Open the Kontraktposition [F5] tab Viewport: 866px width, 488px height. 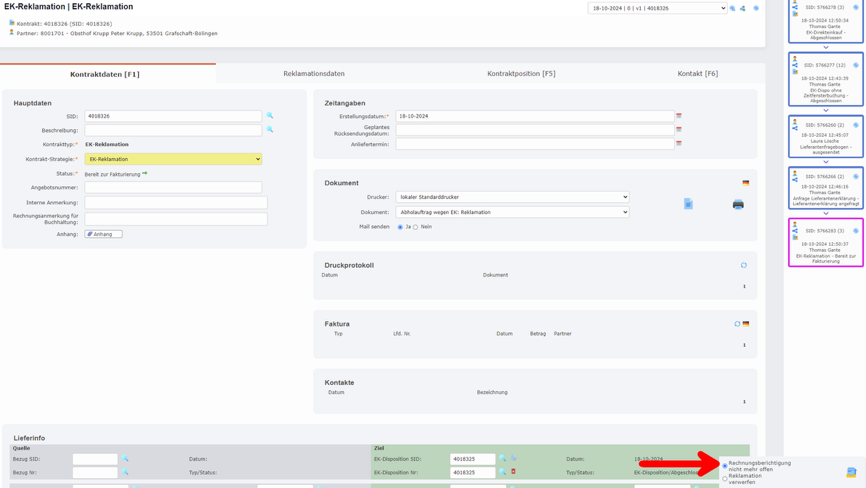[x=521, y=74]
